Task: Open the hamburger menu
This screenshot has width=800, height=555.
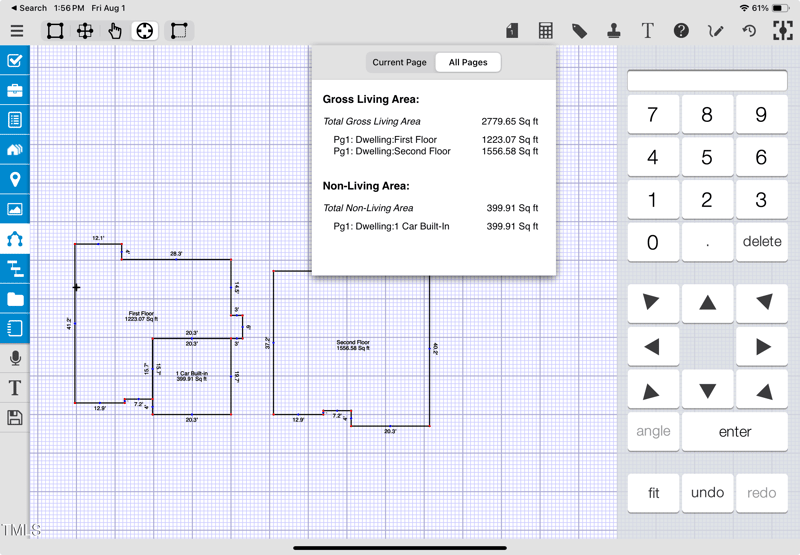Action: point(17,31)
